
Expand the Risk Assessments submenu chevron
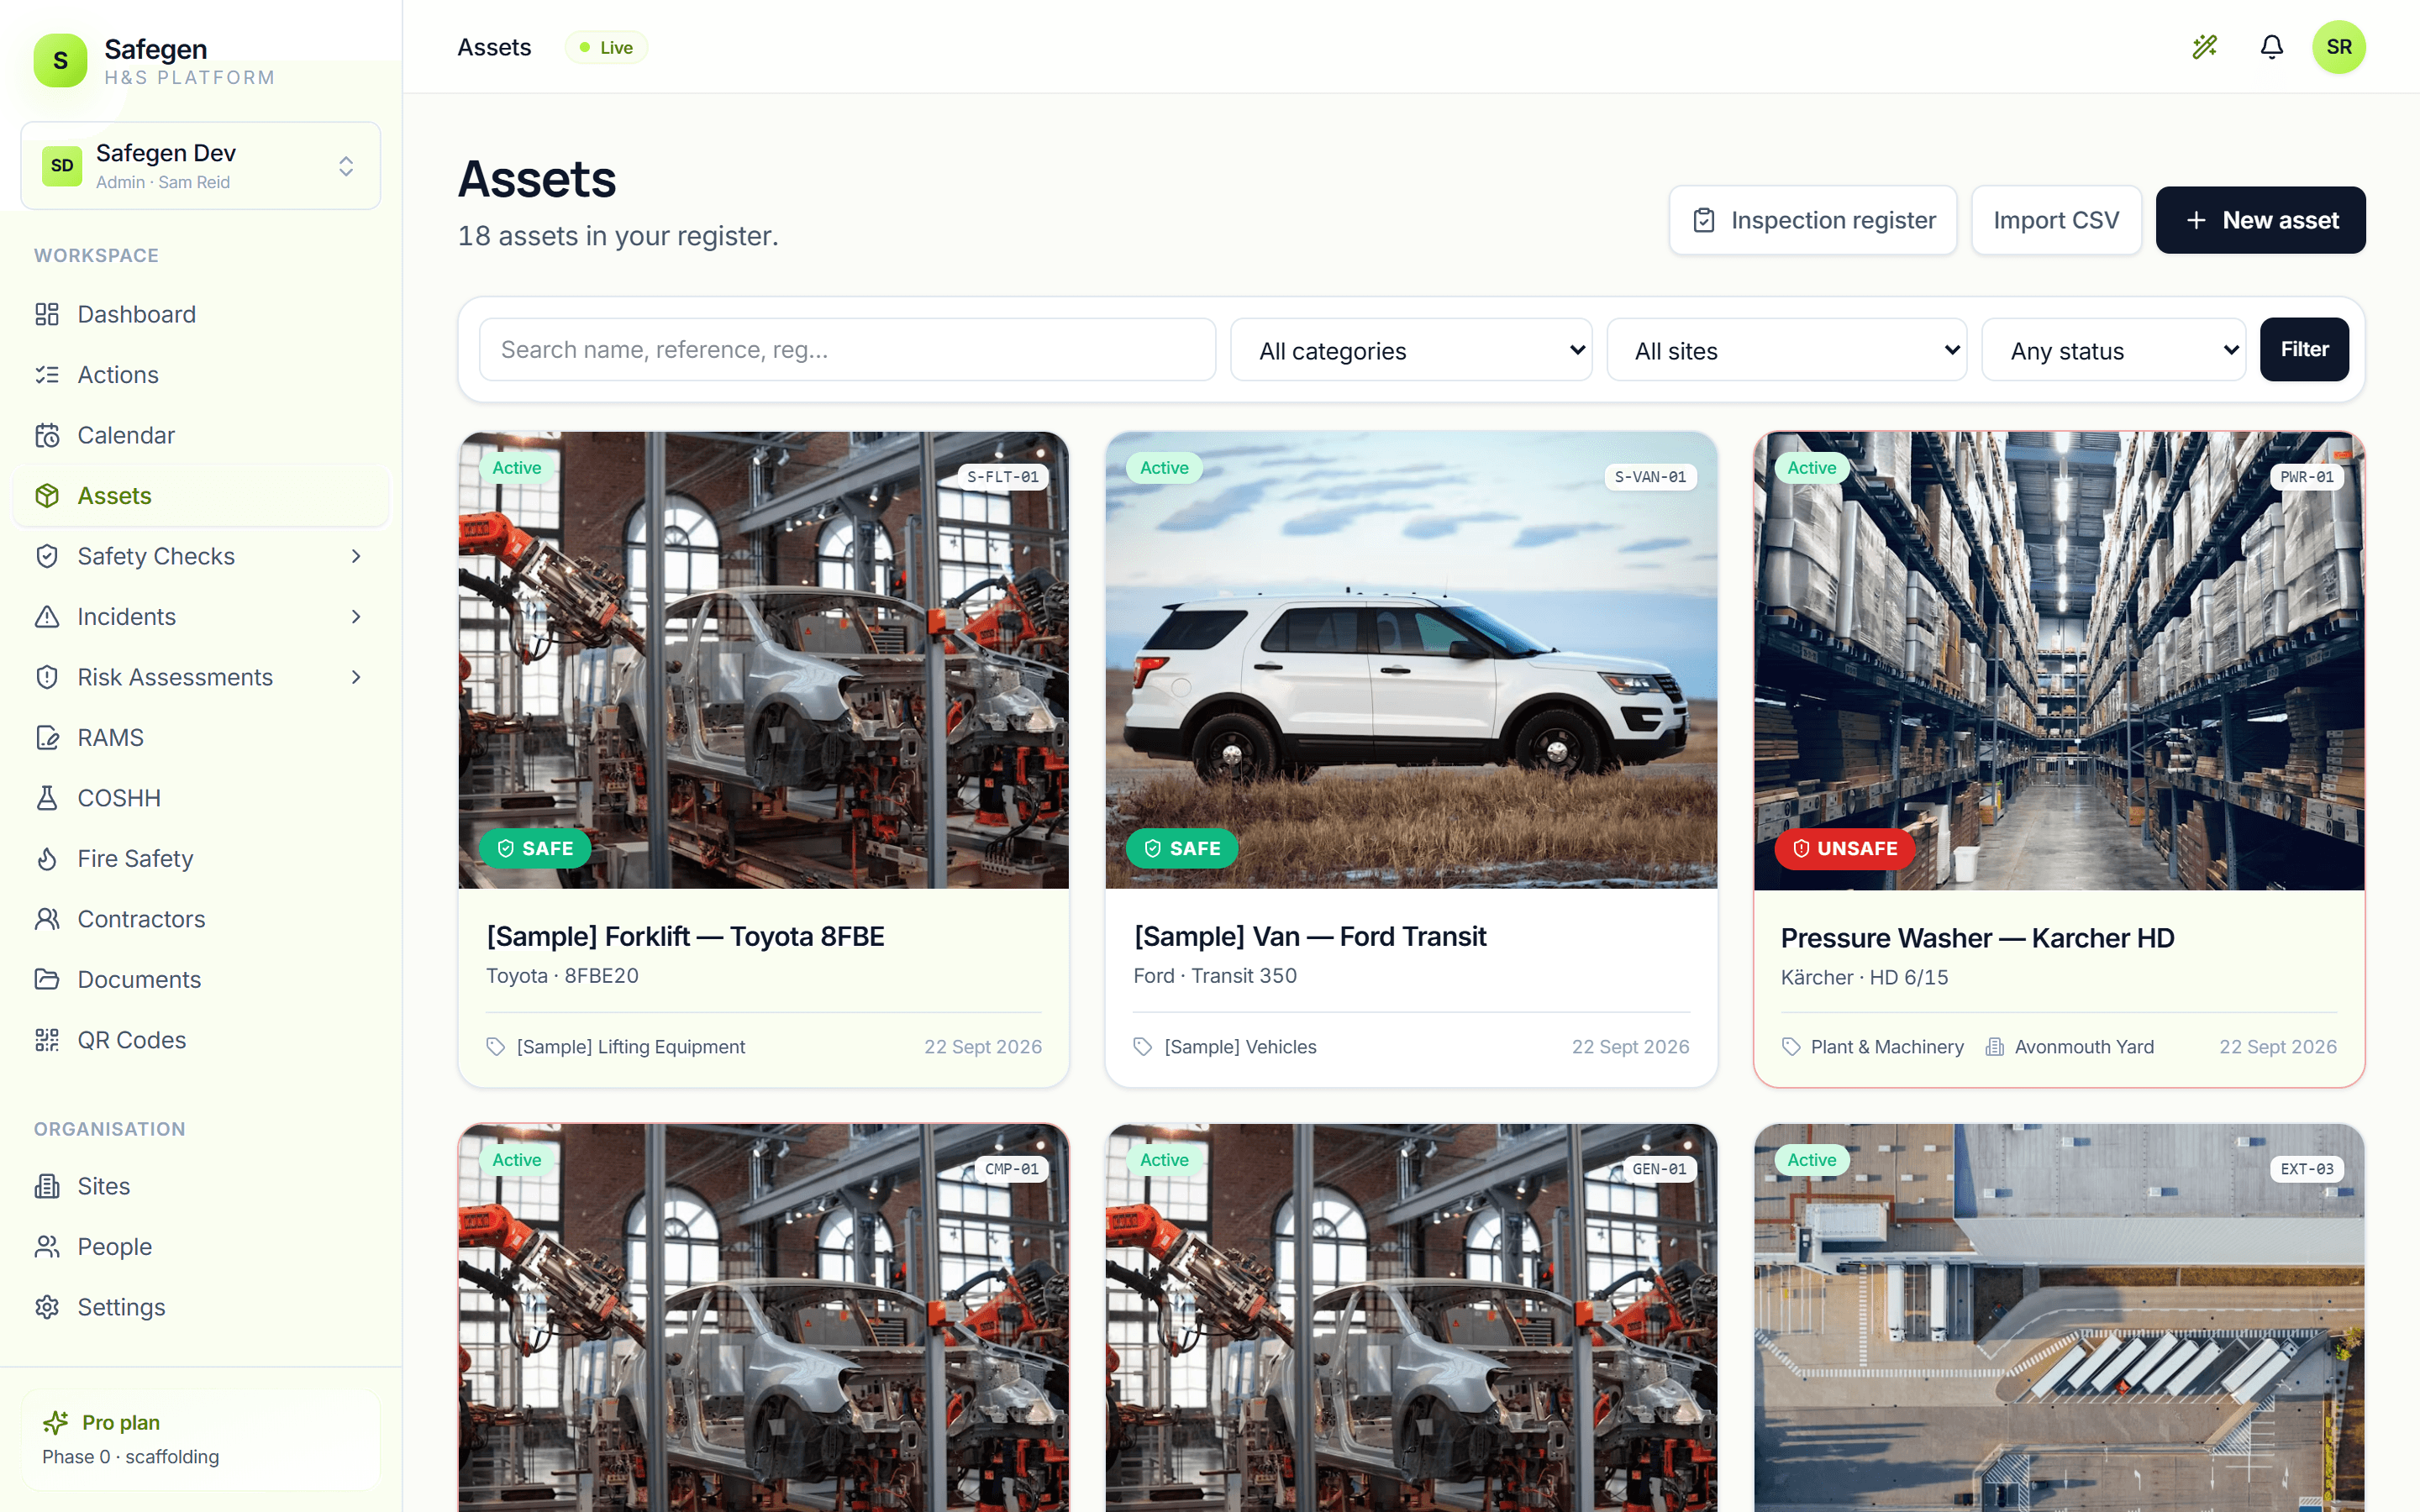click(356, 677)
